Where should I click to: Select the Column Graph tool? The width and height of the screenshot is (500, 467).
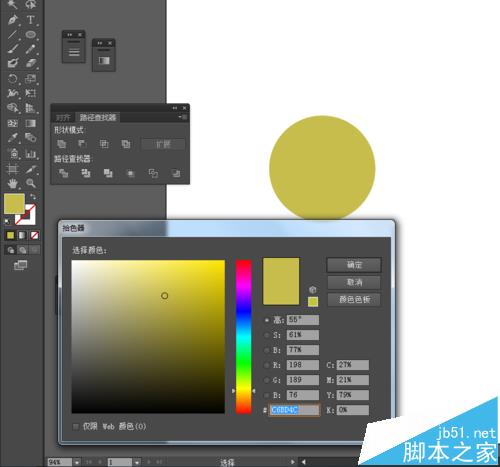point(31,153)
